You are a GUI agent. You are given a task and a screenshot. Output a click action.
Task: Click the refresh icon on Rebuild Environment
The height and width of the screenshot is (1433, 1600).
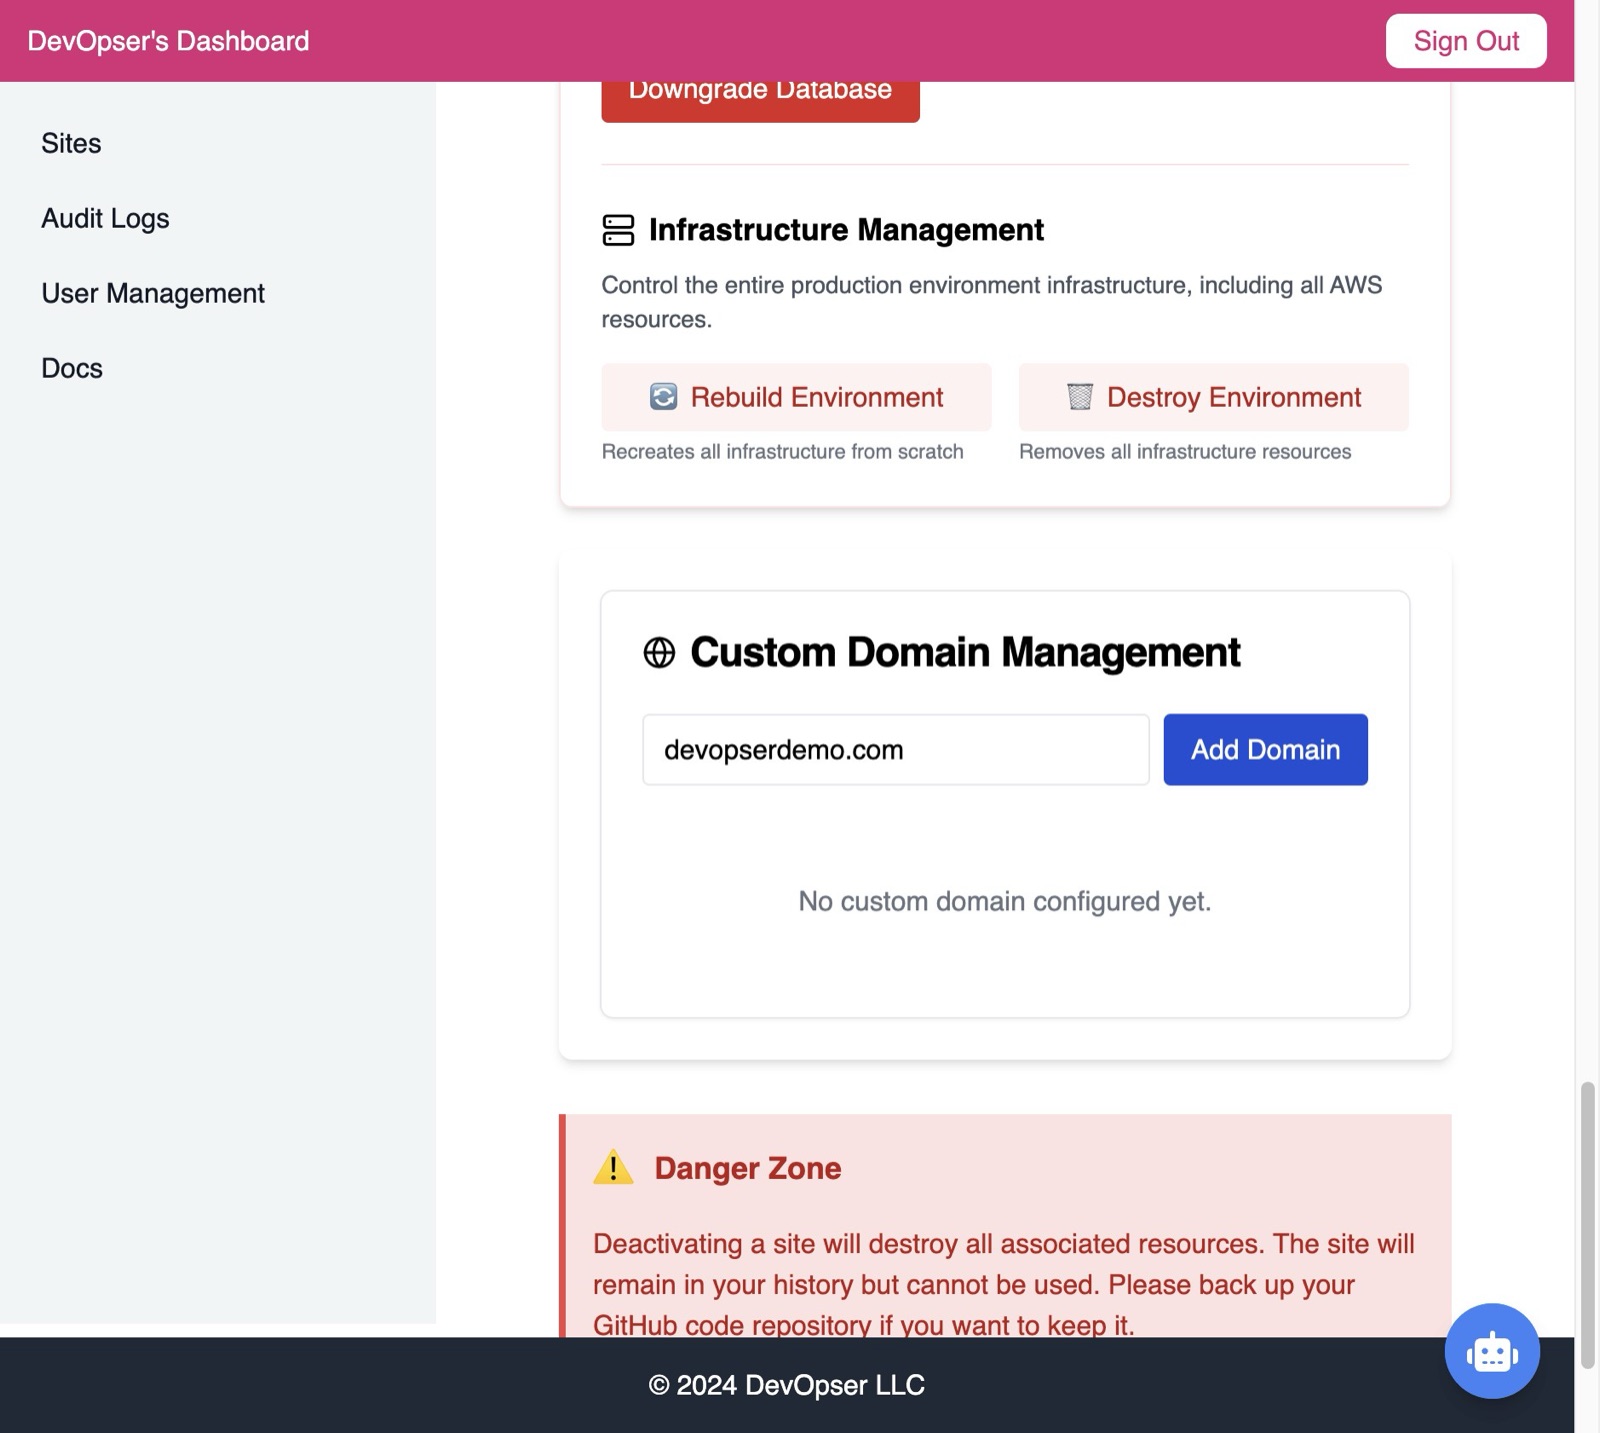click(x=663, y=397)
